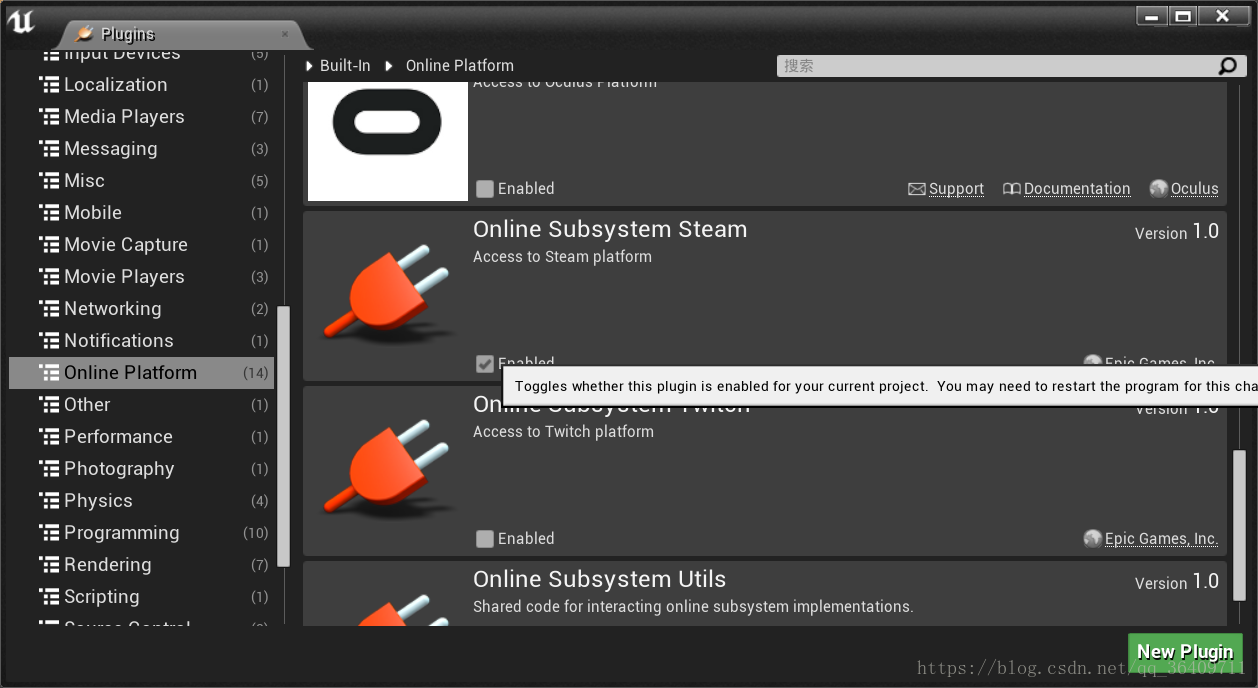Uncheck Online Subsystem Steam Enabled checkbox
This screenshot has width=1258, height=688.
pyautogui.click(x=485, y=364)
